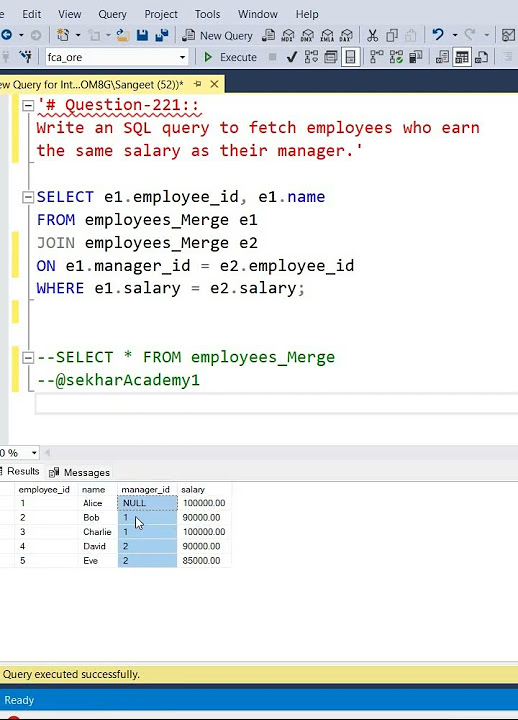Pin the query tab with pushpin
Image resolution: width=518 pixels, height=720 pixels.
(197, 84)
